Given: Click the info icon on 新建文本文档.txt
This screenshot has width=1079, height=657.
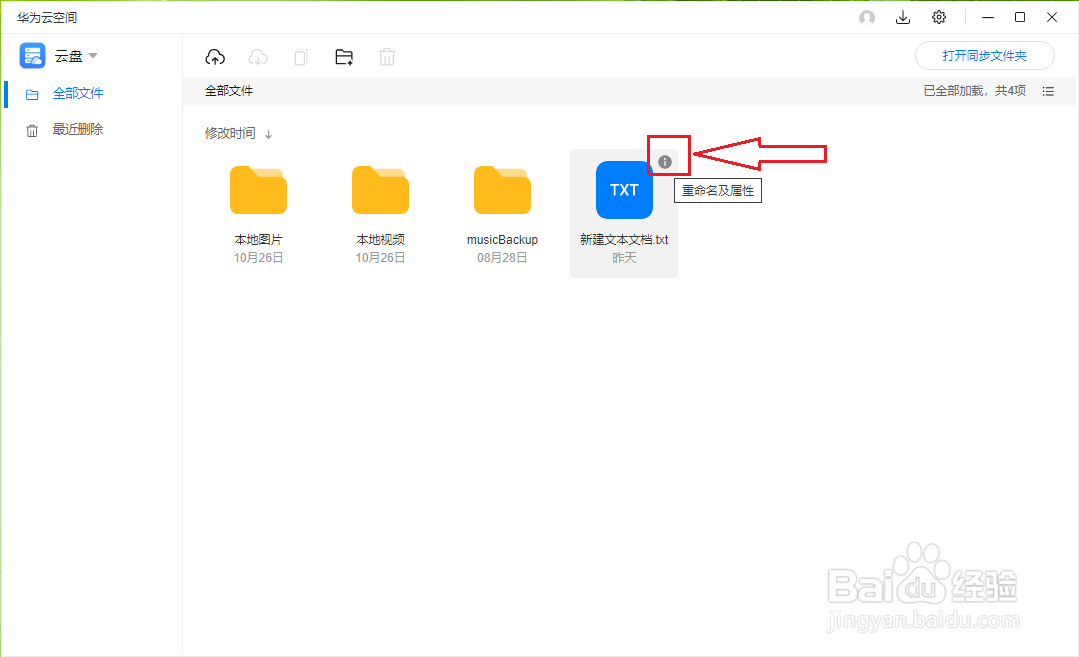Looking at the screenshot, I should click(667, 157).
